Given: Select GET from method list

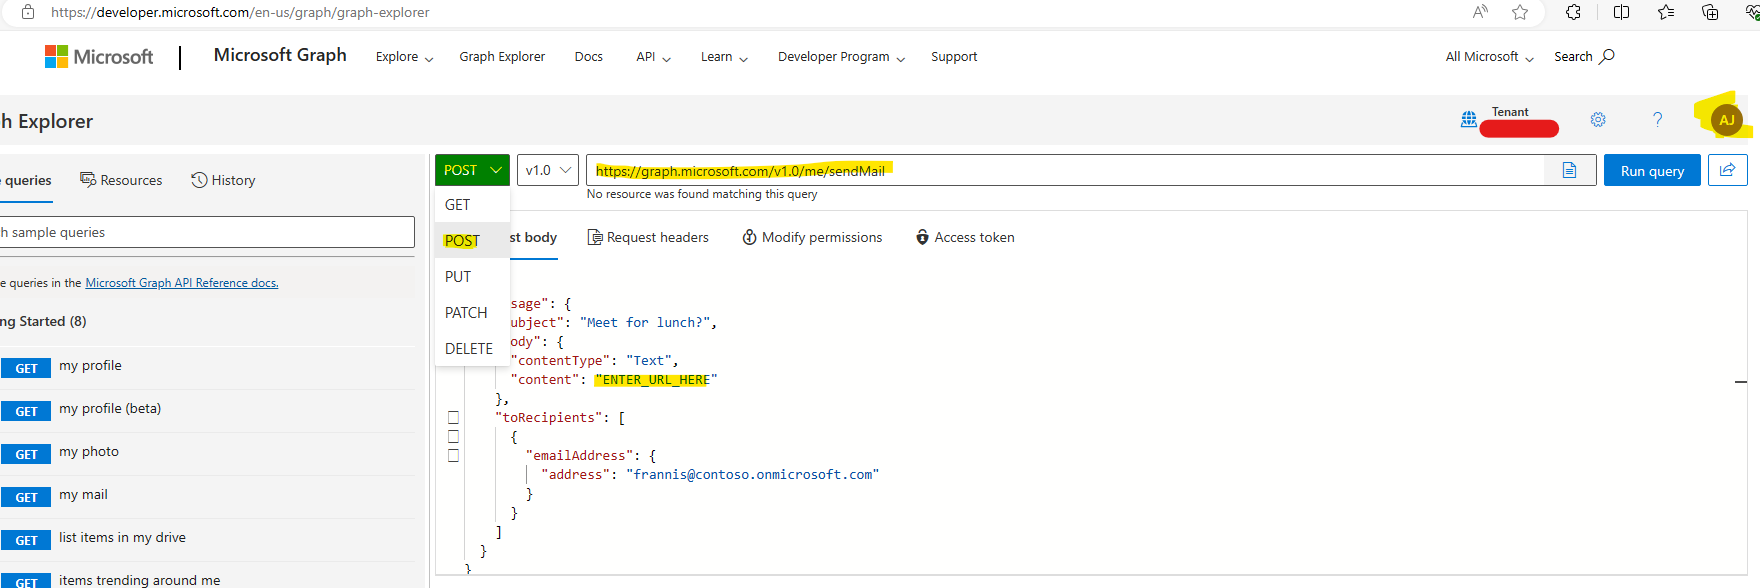Looking at the screenshot, I should (472, 204).
